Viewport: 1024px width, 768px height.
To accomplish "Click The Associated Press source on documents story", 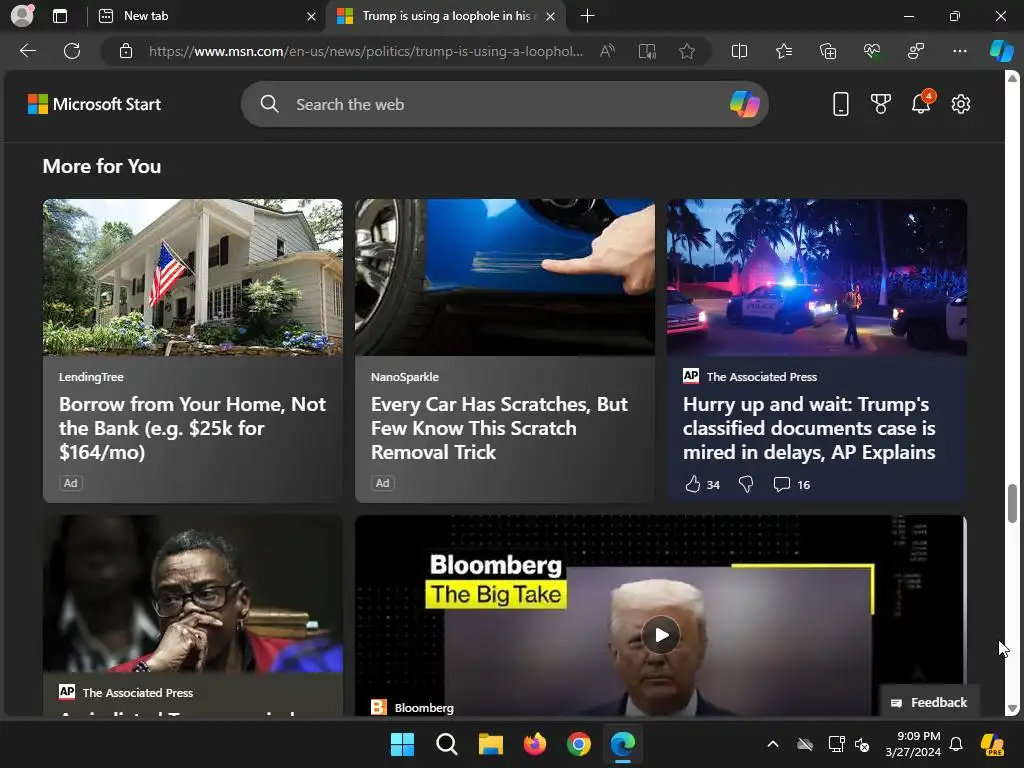I will pyautogui.click(x=761, y=377).
